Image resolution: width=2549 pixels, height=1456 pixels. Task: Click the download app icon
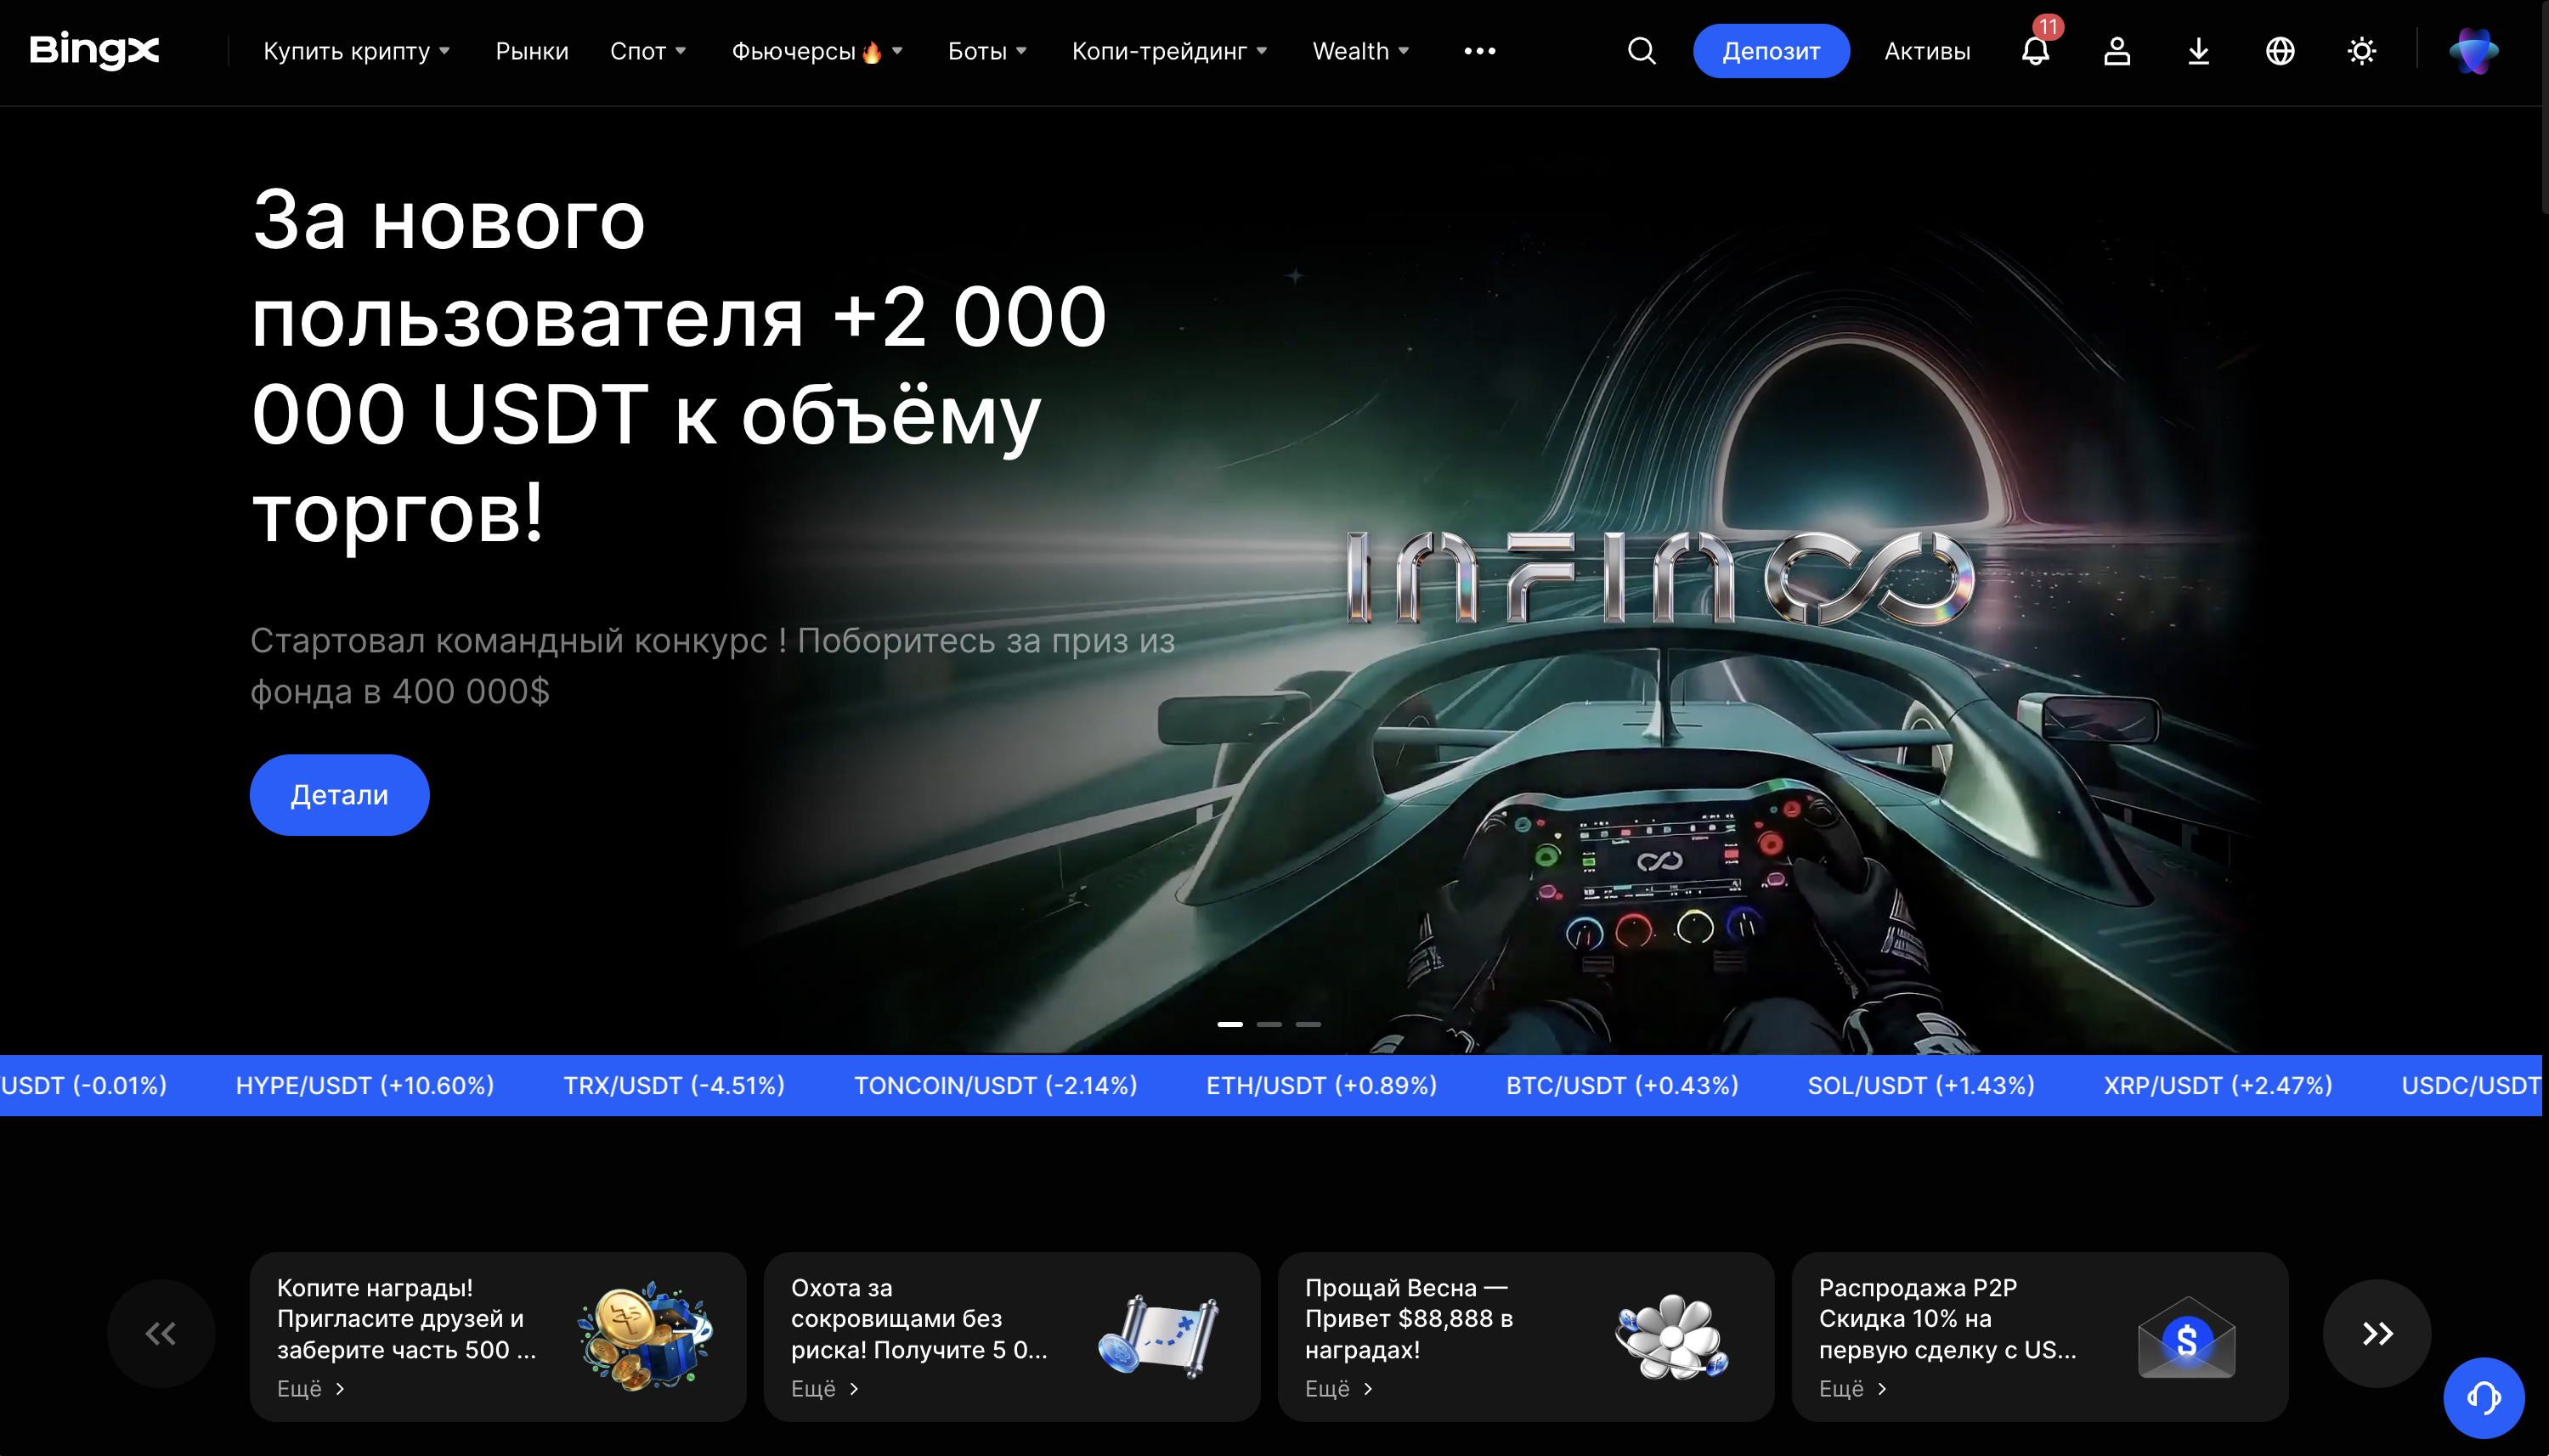pos(2199,51)
